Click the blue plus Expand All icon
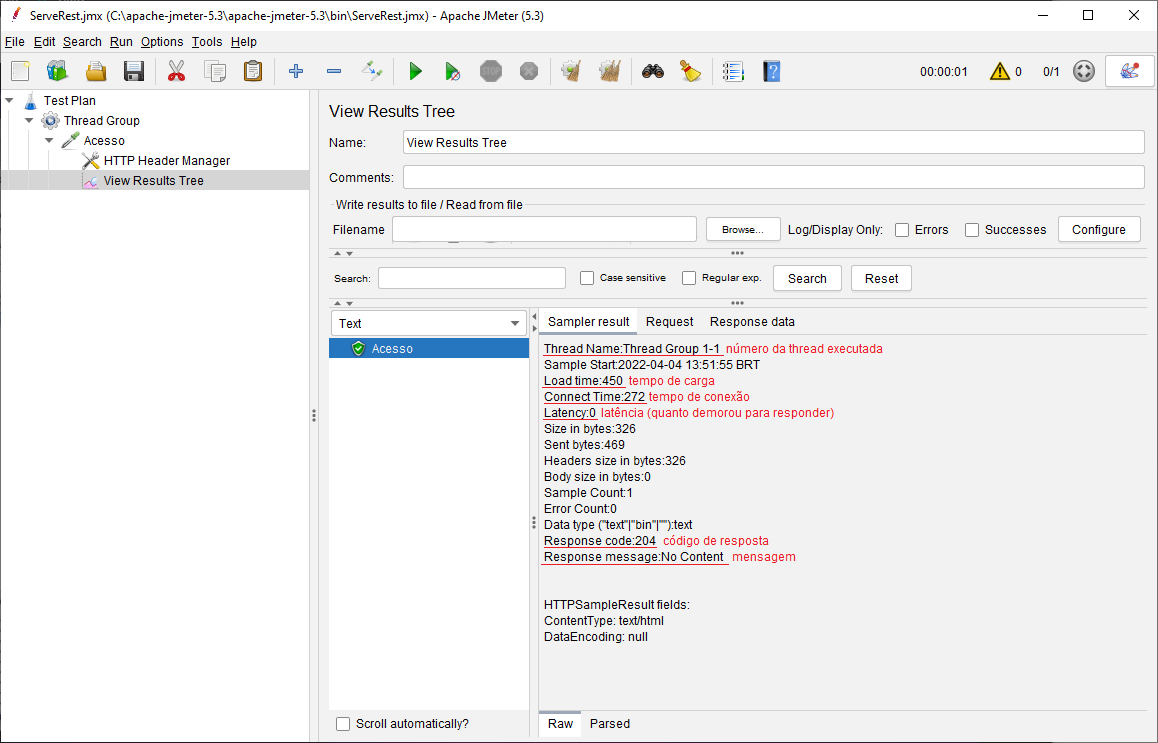1158x743 pixels. click(x=296, y=72)
